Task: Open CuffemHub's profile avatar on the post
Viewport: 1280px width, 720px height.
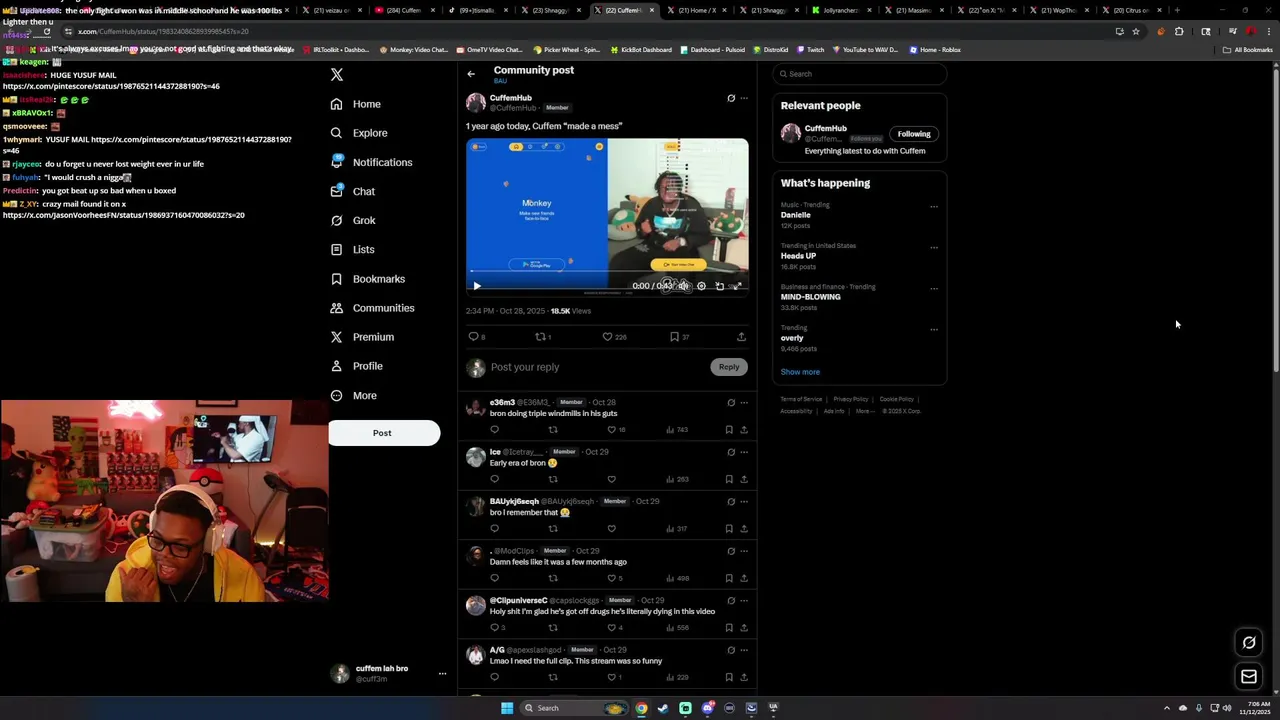Action: click(476, 102)
